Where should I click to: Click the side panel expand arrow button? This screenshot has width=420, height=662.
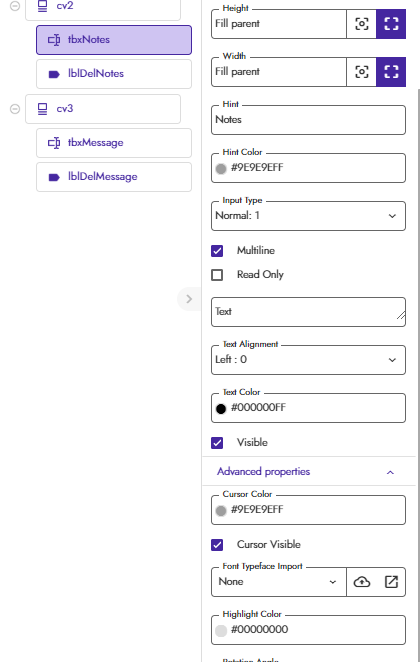[x=189, y=299]
